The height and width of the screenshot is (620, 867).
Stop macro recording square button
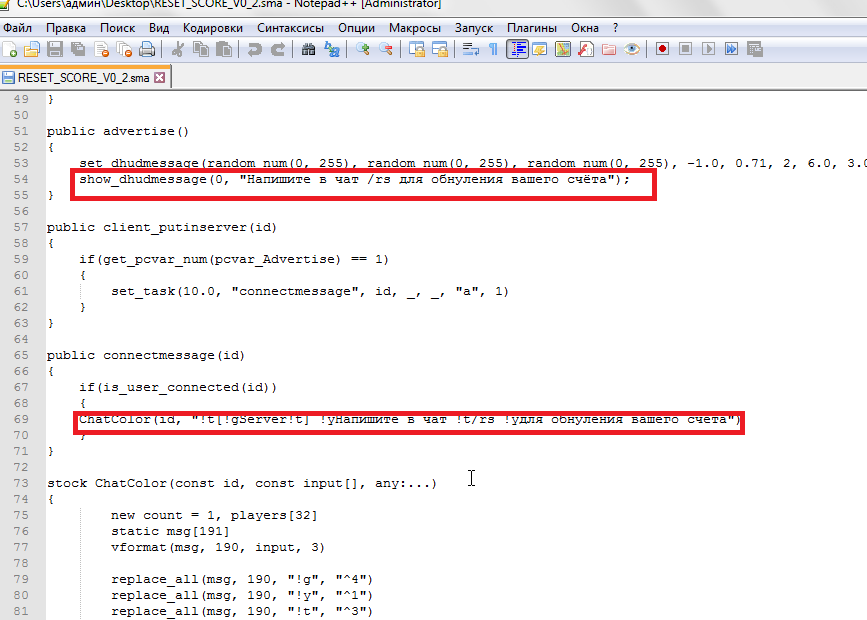point(686,49)
